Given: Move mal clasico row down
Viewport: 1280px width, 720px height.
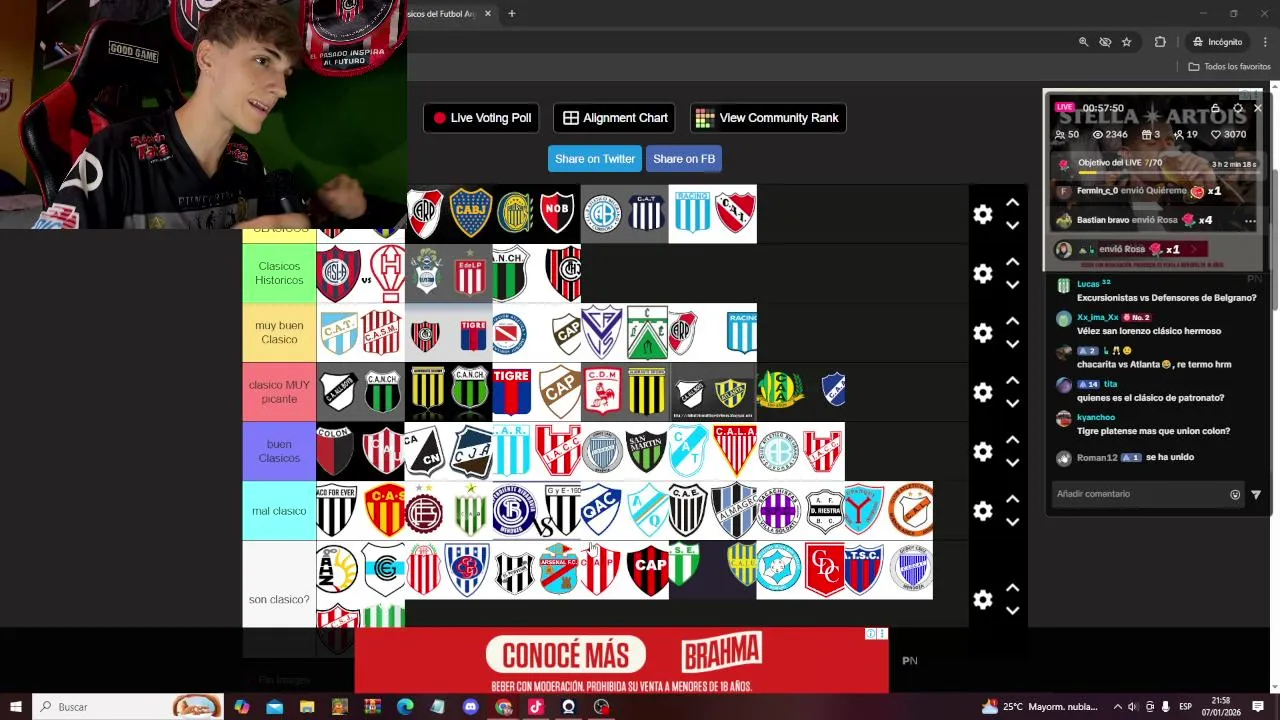Looking at the screenshot, I should [1012, 522].
